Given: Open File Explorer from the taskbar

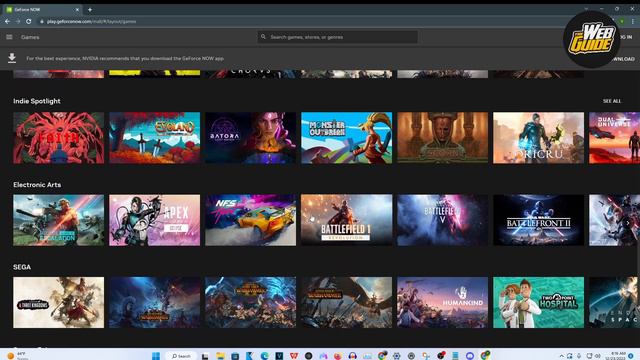Looking at the screenshot, I should tap(220, 356).
